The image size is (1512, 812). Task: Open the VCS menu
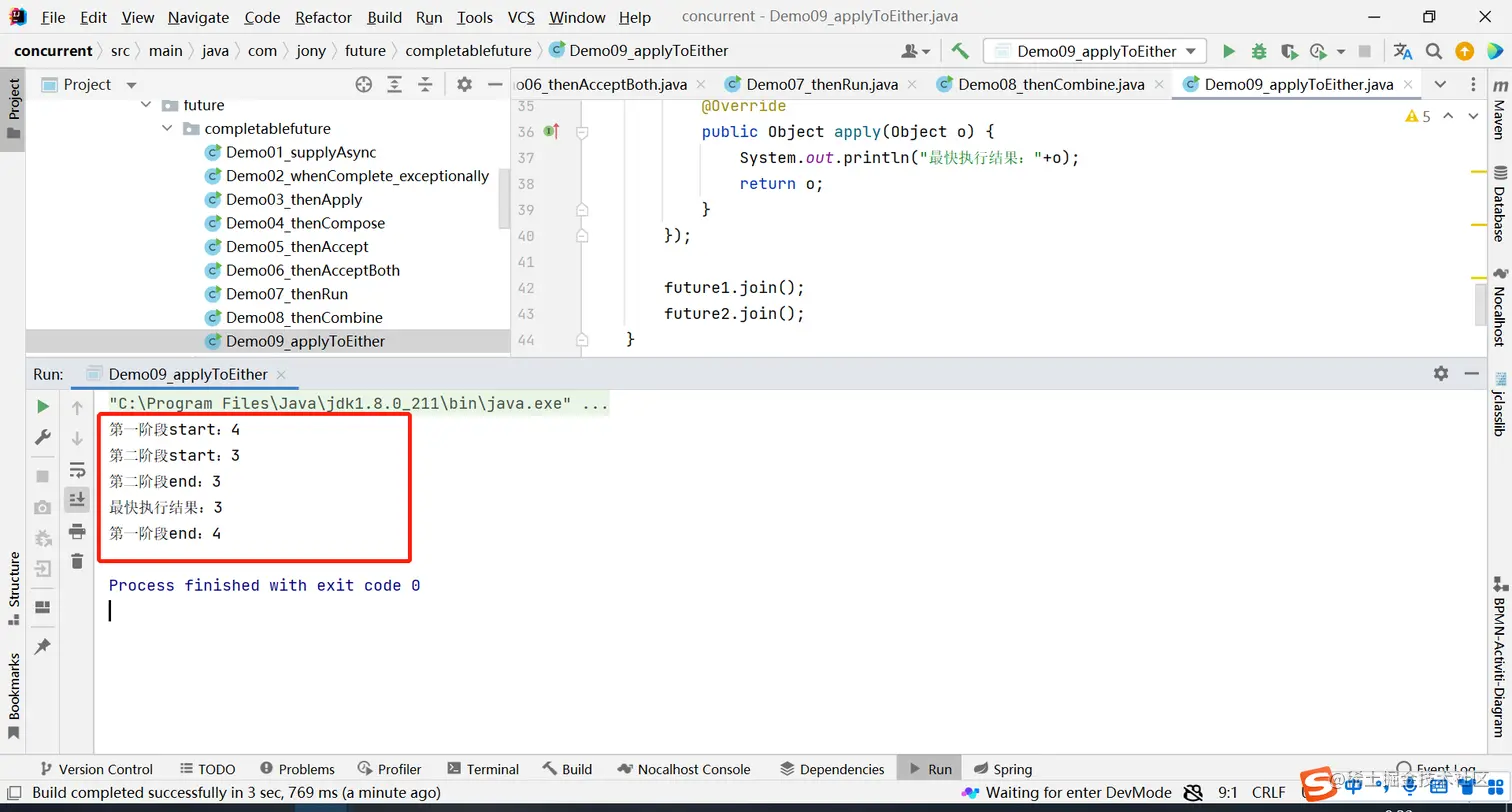point(521,17)
